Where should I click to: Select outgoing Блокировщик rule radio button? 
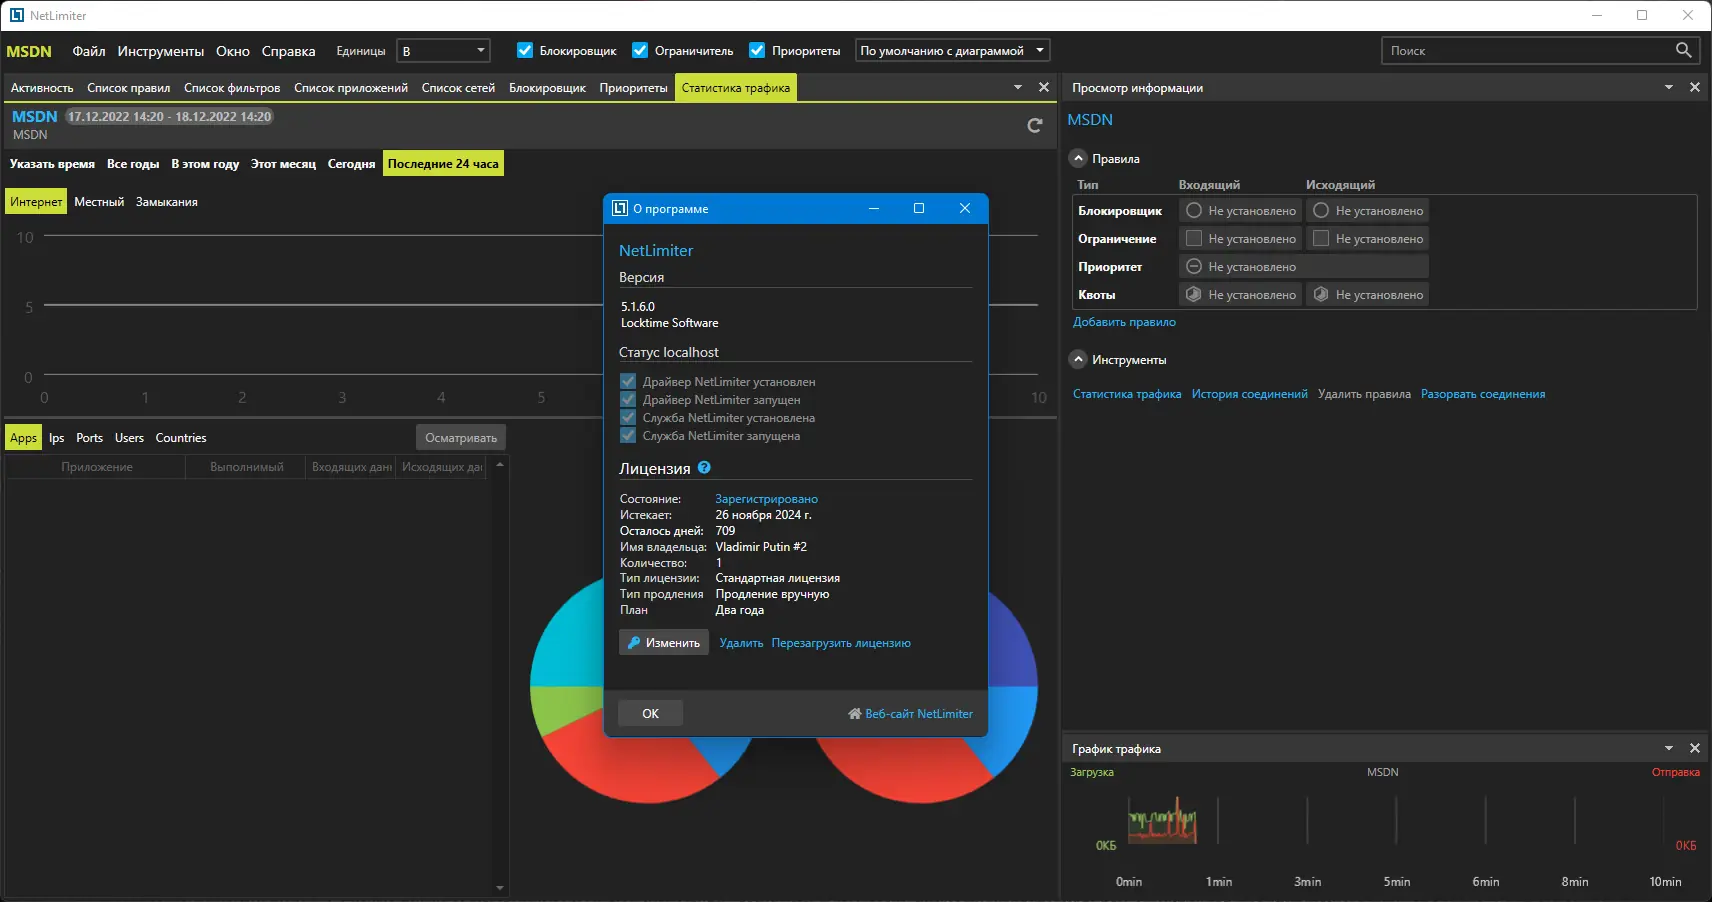pyautogui.click(x=1321, y=210)
